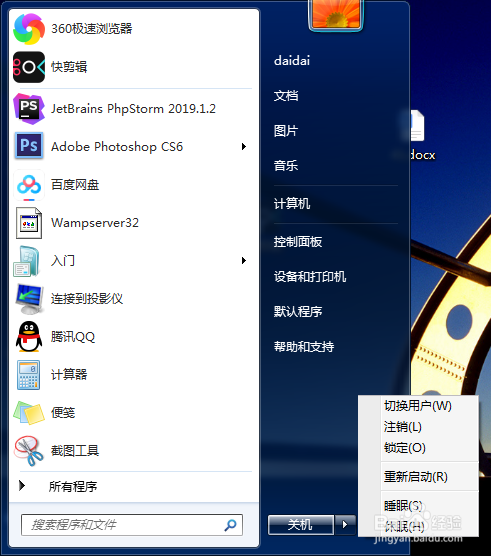Click the 百度网盘 text label
491x556 pixels.
point(75,185)
